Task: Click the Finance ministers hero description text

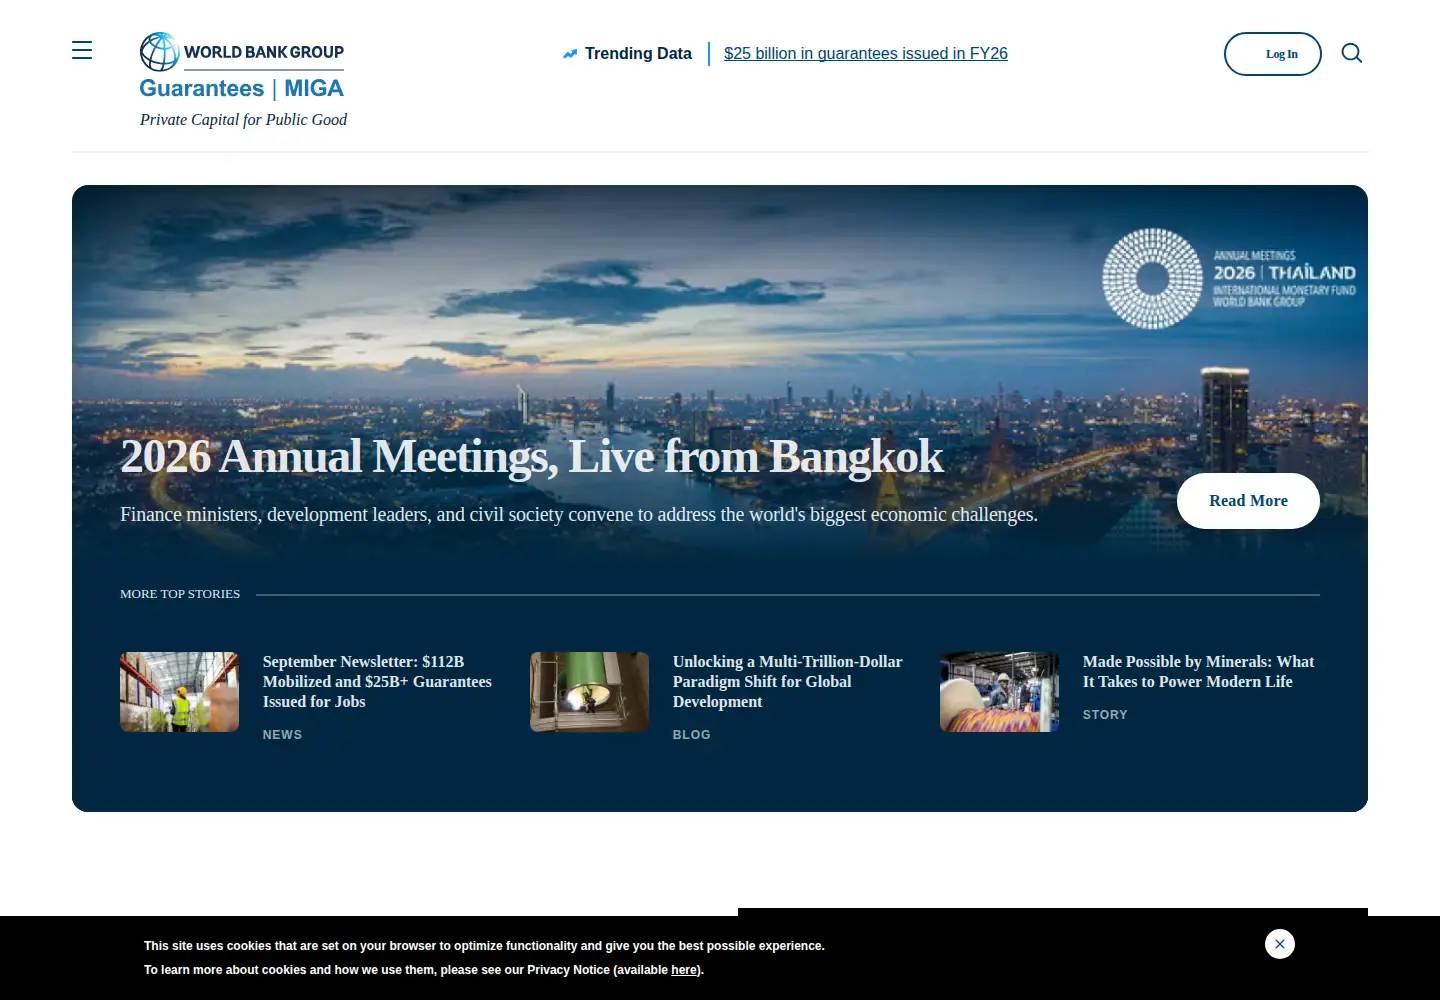Action: point(579,515)
